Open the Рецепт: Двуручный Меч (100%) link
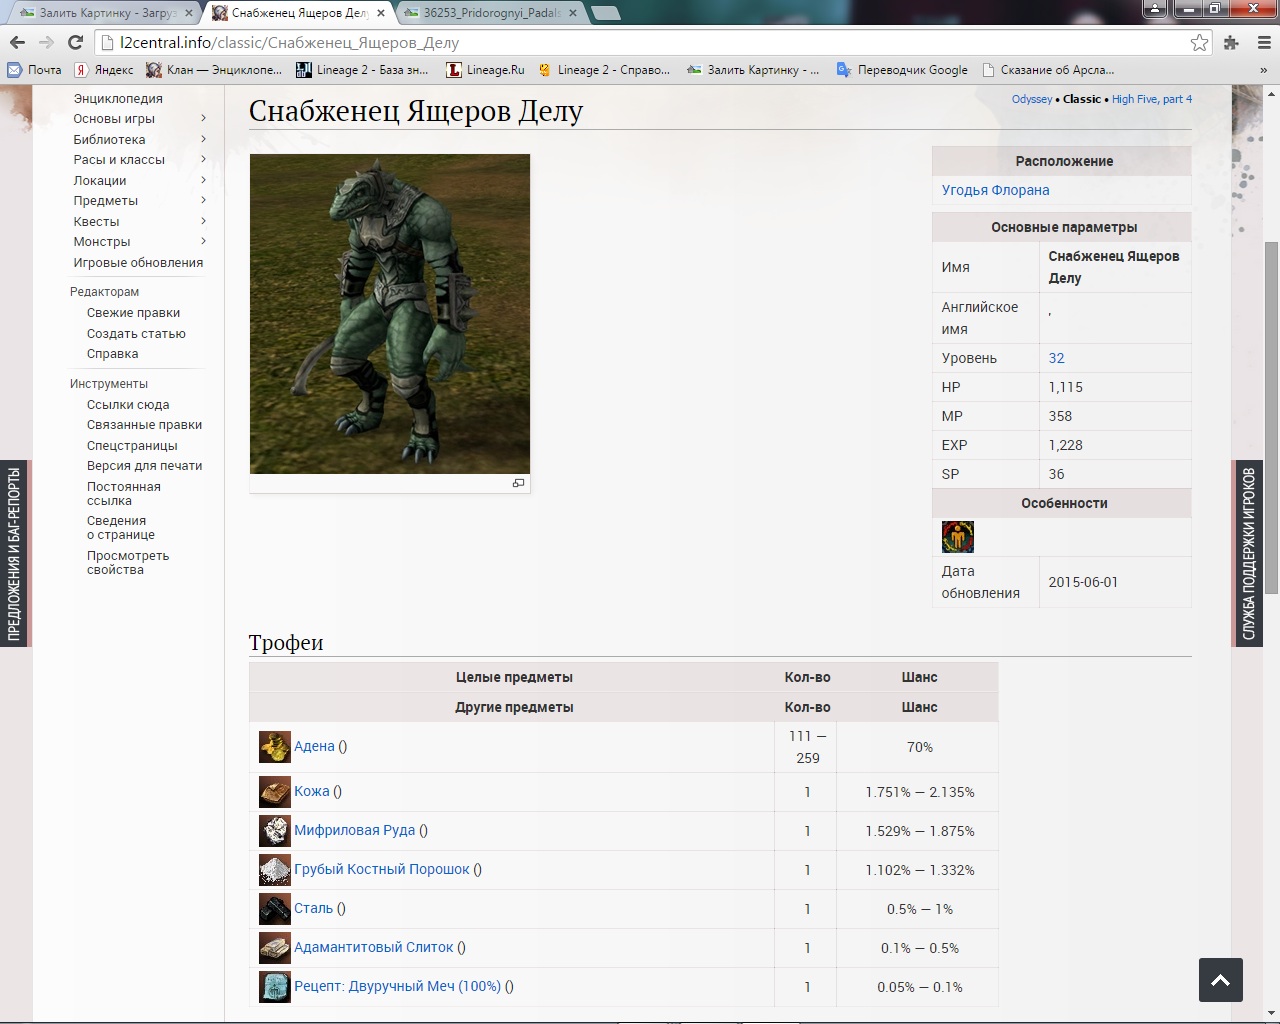This screenshot has height=1024, width=1280. (397, 986)
